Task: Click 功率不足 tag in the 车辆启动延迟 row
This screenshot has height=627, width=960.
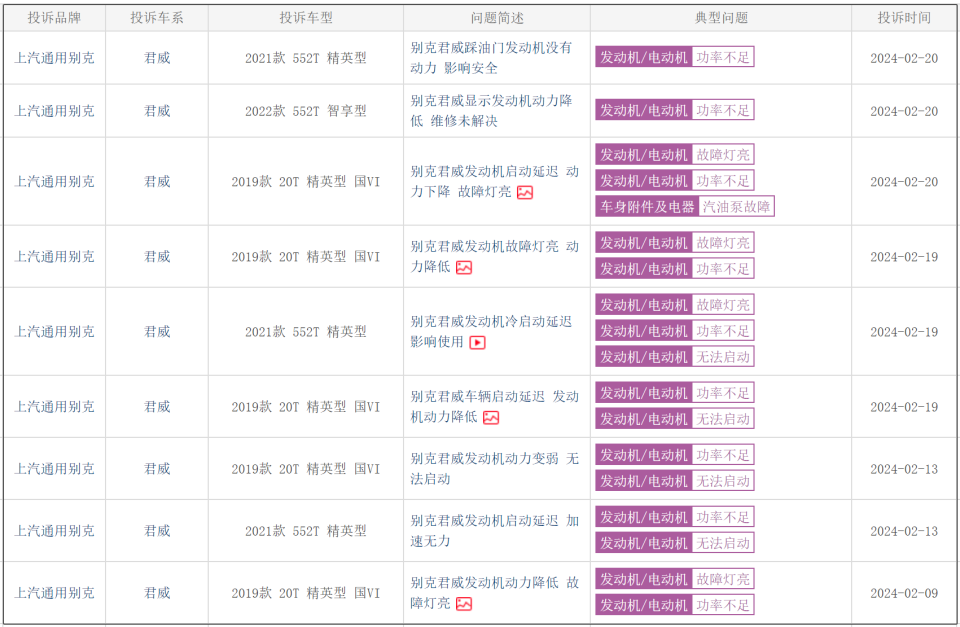Action: pos(675,393)
